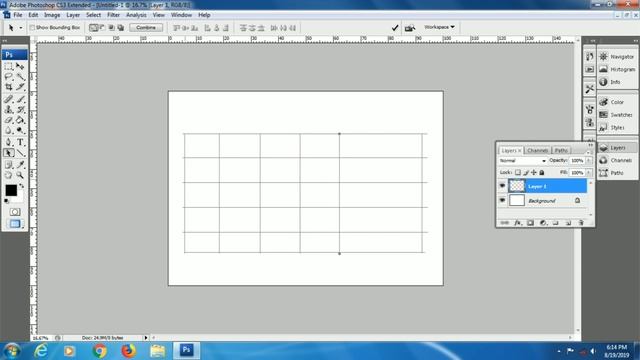640x360 pixels.
Task: Select the Notes tool
Action: [9, 165]
